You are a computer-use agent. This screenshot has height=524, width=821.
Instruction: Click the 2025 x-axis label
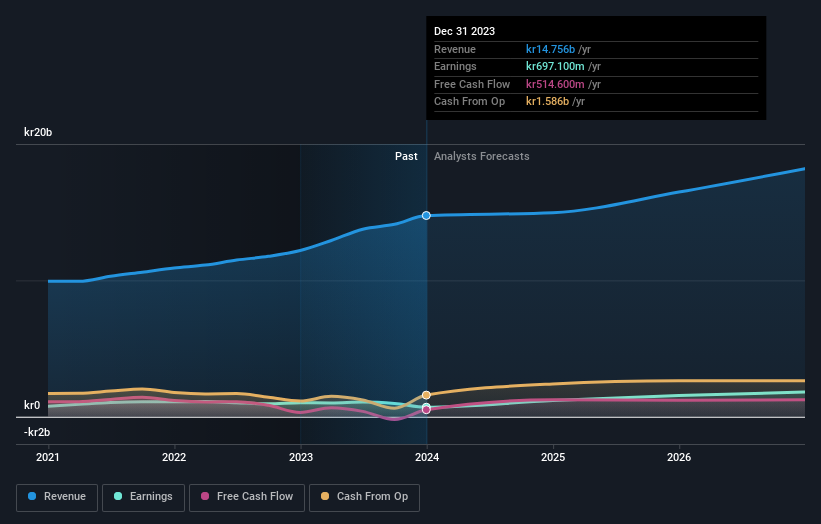point(553,458)
